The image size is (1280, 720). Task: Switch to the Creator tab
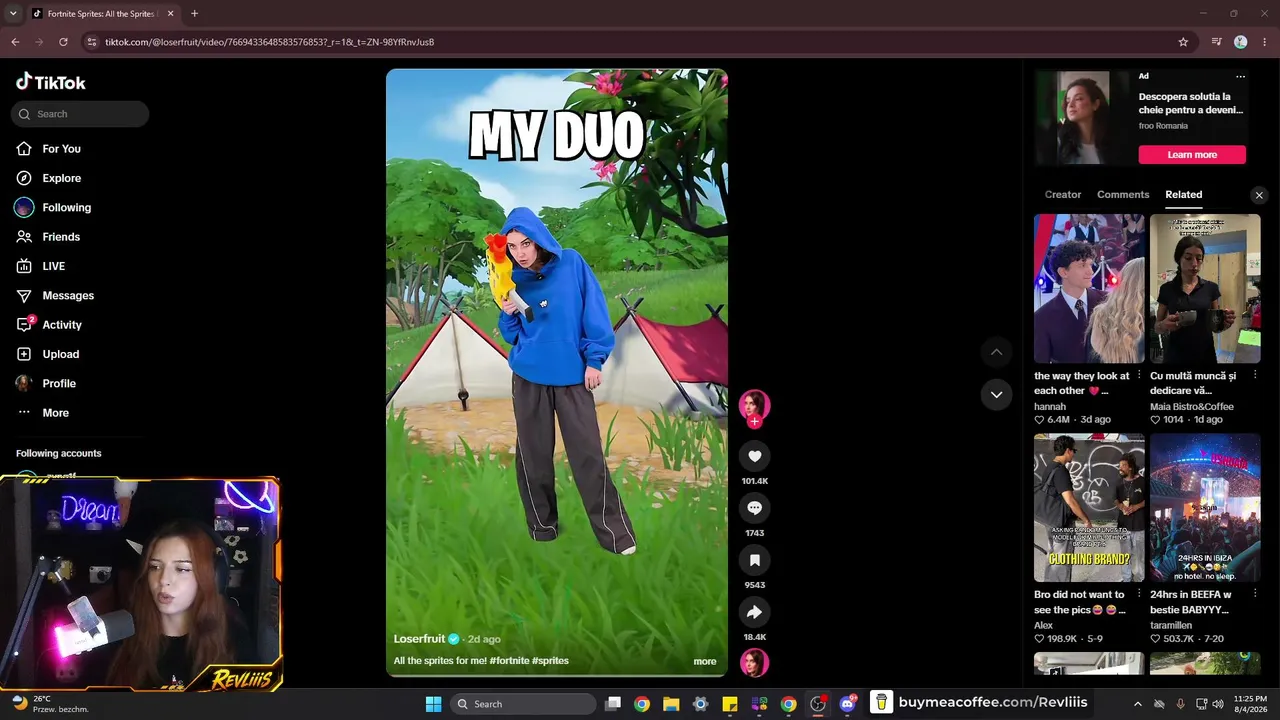tap(1063, 195)
